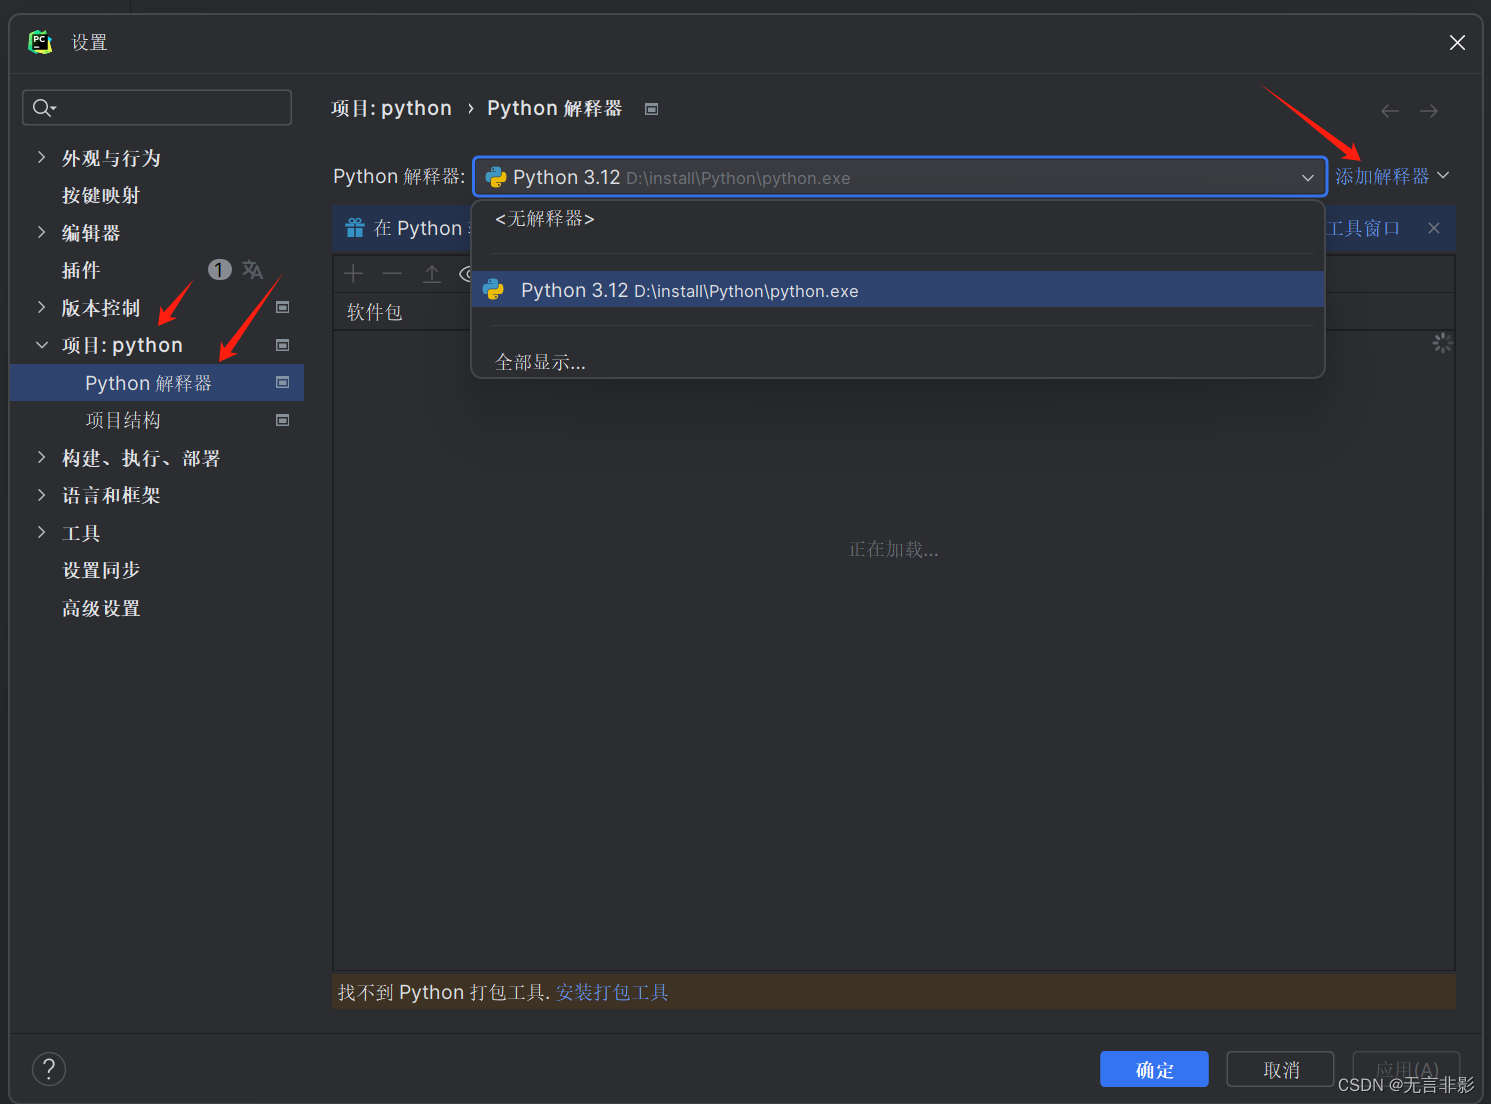1491x1104 pixels.
Task: Click the minus icon to remove package
Action: click(x=392, y=273)
